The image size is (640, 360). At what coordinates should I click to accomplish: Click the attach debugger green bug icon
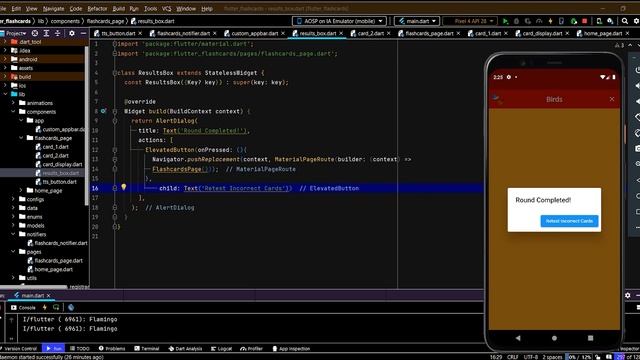click(x=573, y=21)
